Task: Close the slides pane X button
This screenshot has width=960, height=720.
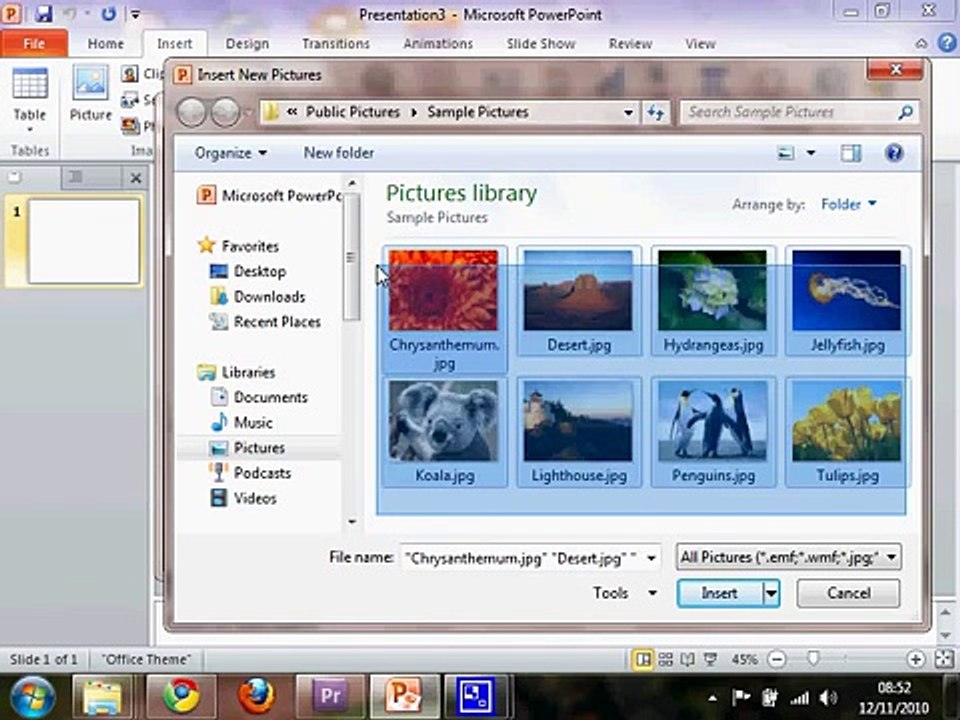Action: 136,178
